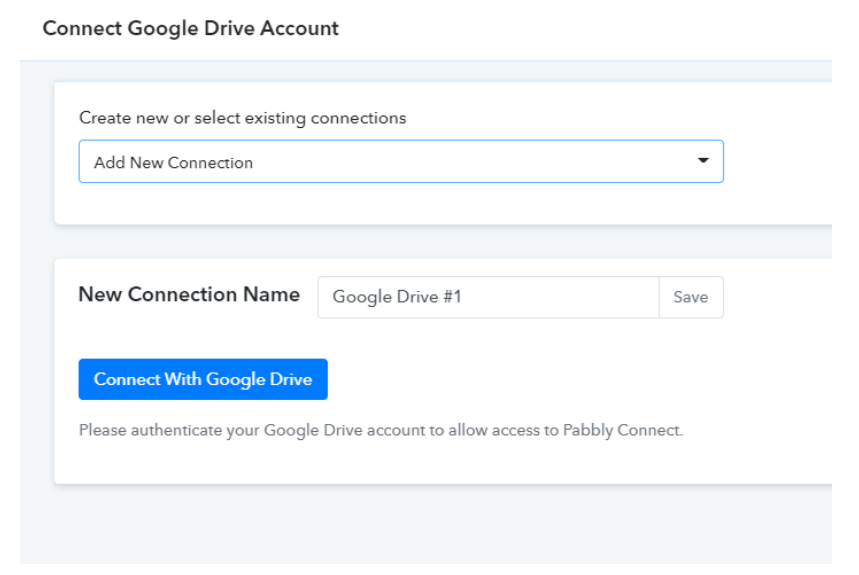
Task: Select the 'Add New Connection' text in combo box
Action: 173,163
